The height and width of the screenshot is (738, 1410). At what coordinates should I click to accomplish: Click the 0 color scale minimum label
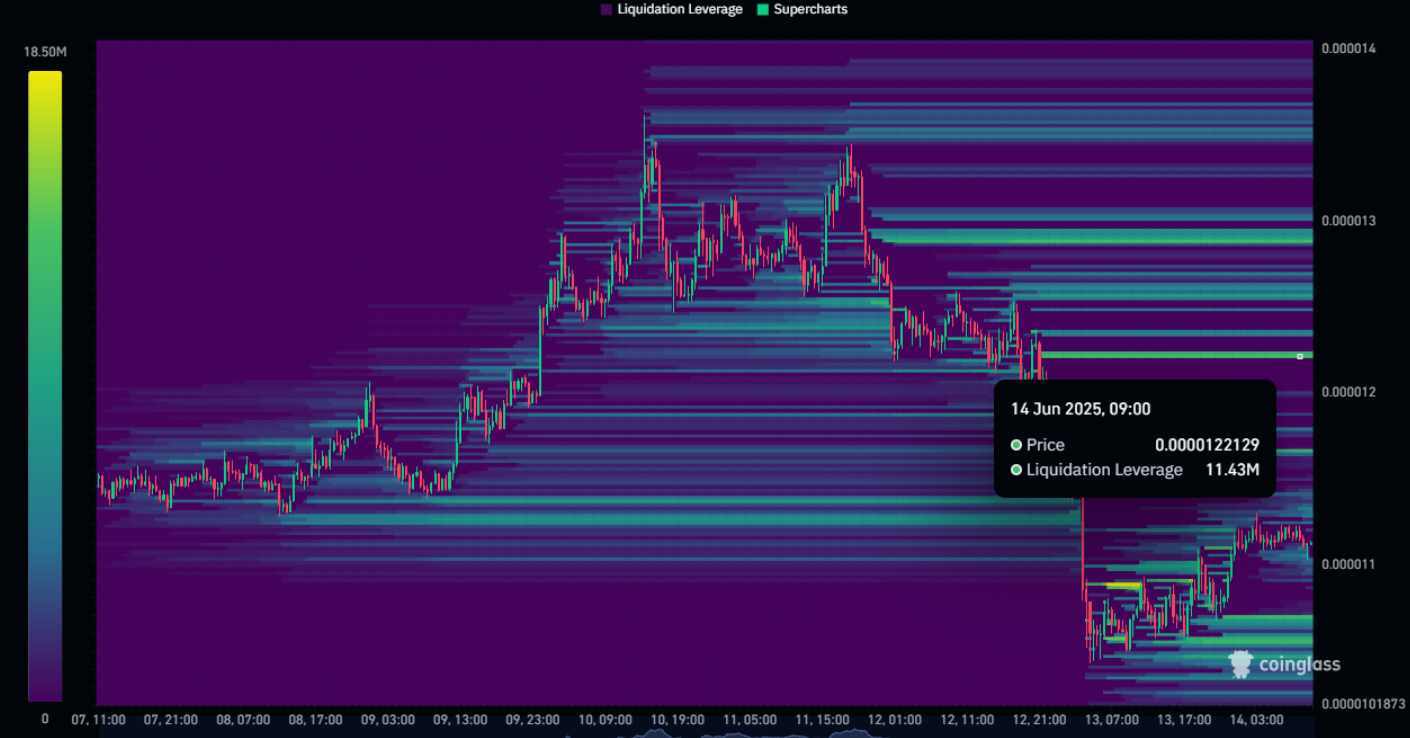click(44, 719)
